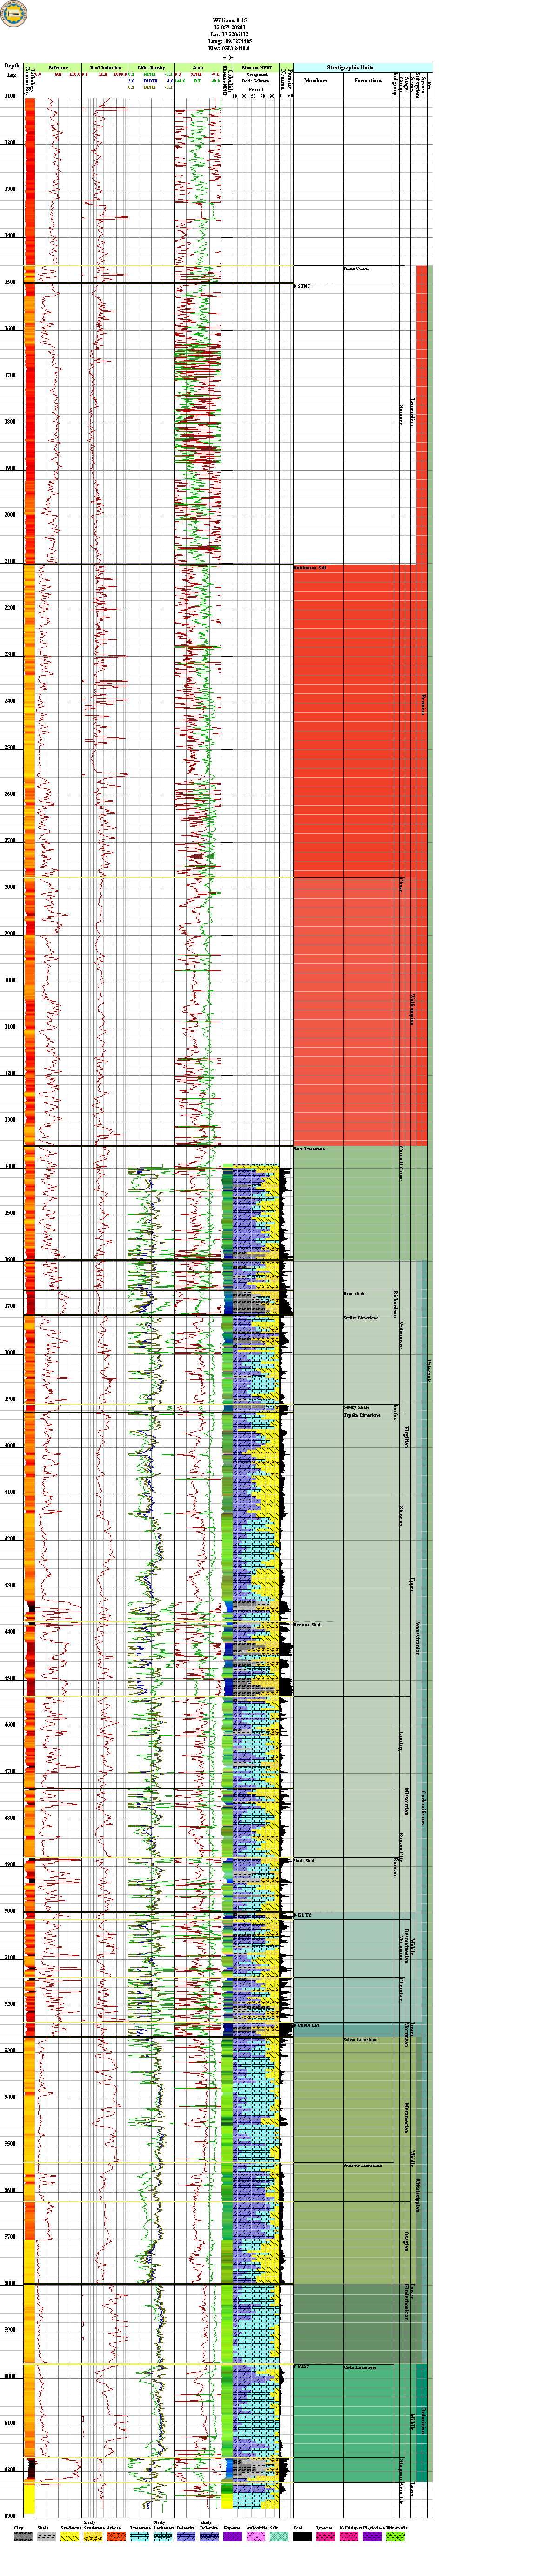
Task: Select the Ultramafic legend swatch
Action: click(396, 2537)
